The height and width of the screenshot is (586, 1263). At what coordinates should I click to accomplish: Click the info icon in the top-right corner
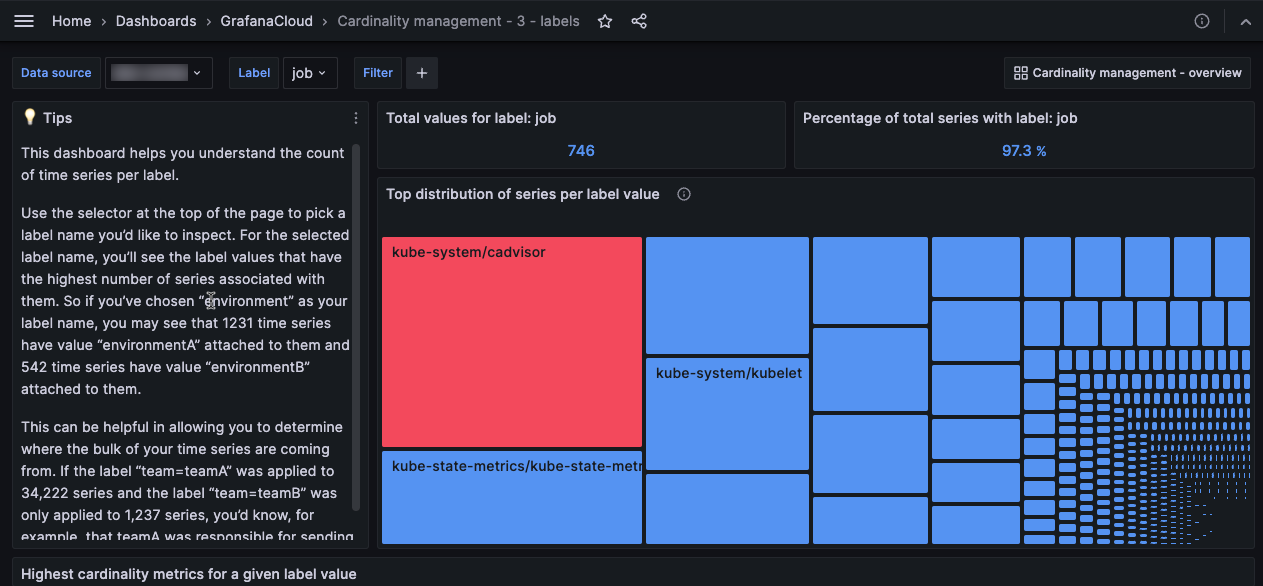(1202, 20)
